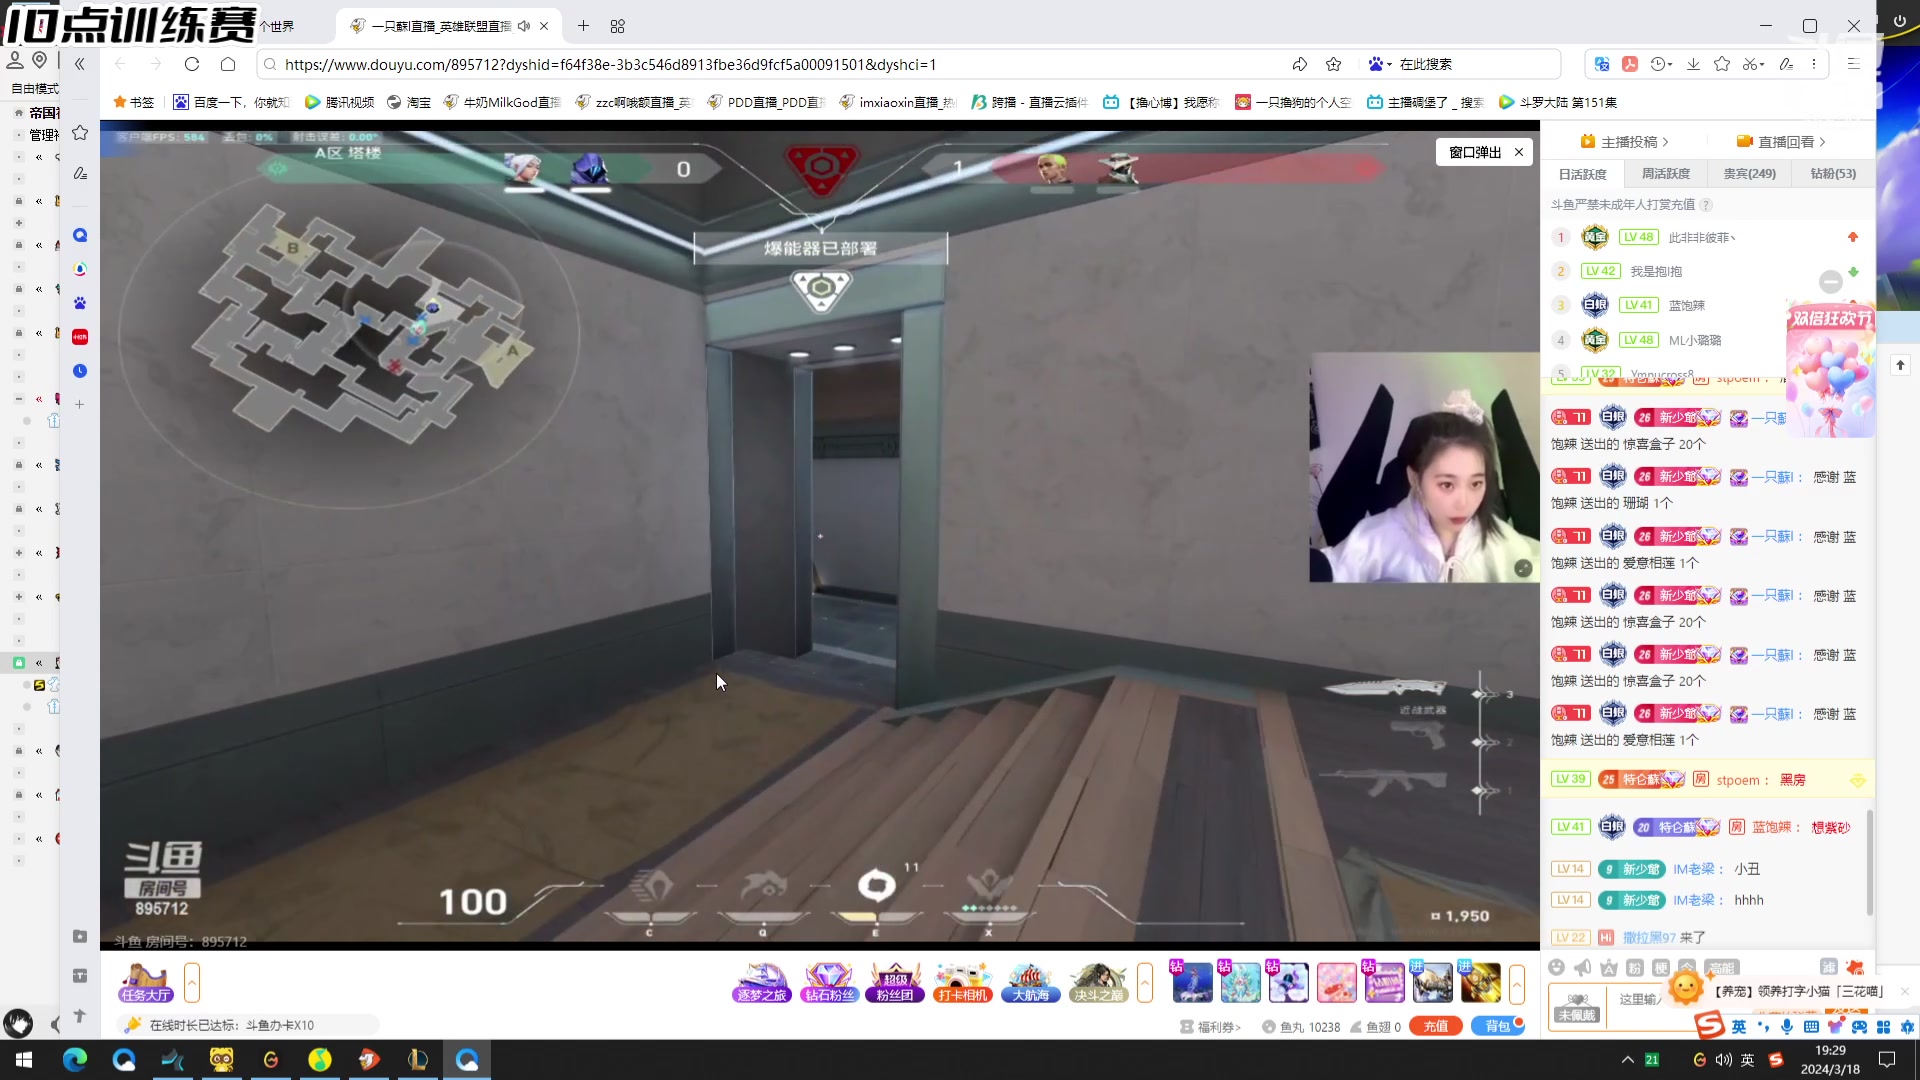
Task: Switch to 周活跃度 tab
Action: 1666,174
